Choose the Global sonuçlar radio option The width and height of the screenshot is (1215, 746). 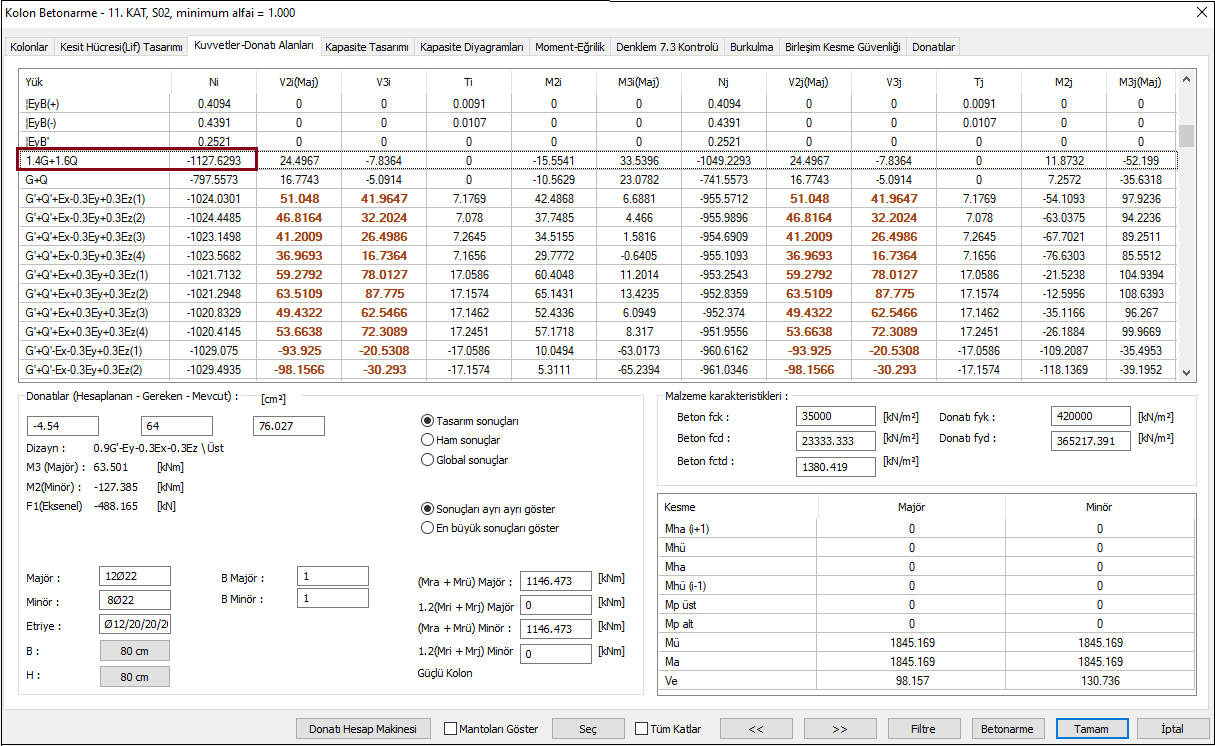428,460
